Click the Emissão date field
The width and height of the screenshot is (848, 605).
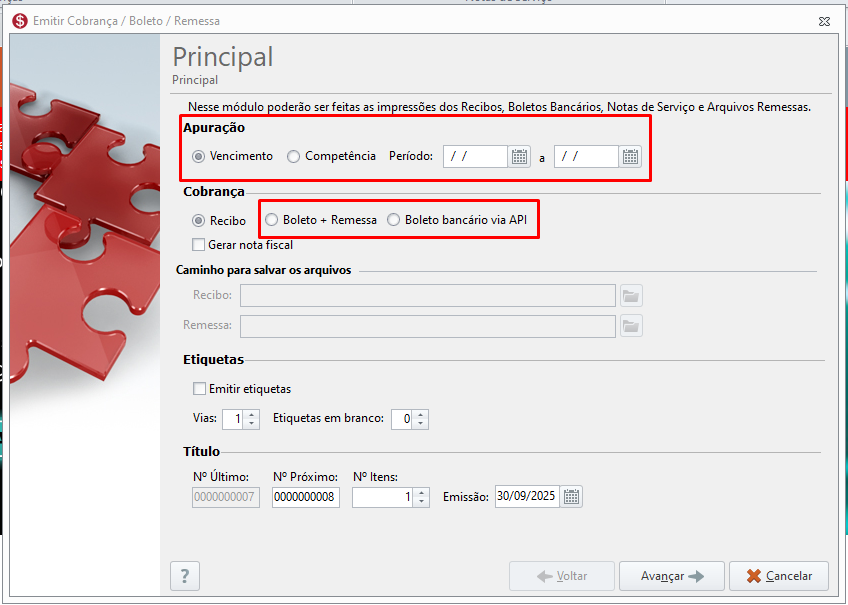point(527,496)
